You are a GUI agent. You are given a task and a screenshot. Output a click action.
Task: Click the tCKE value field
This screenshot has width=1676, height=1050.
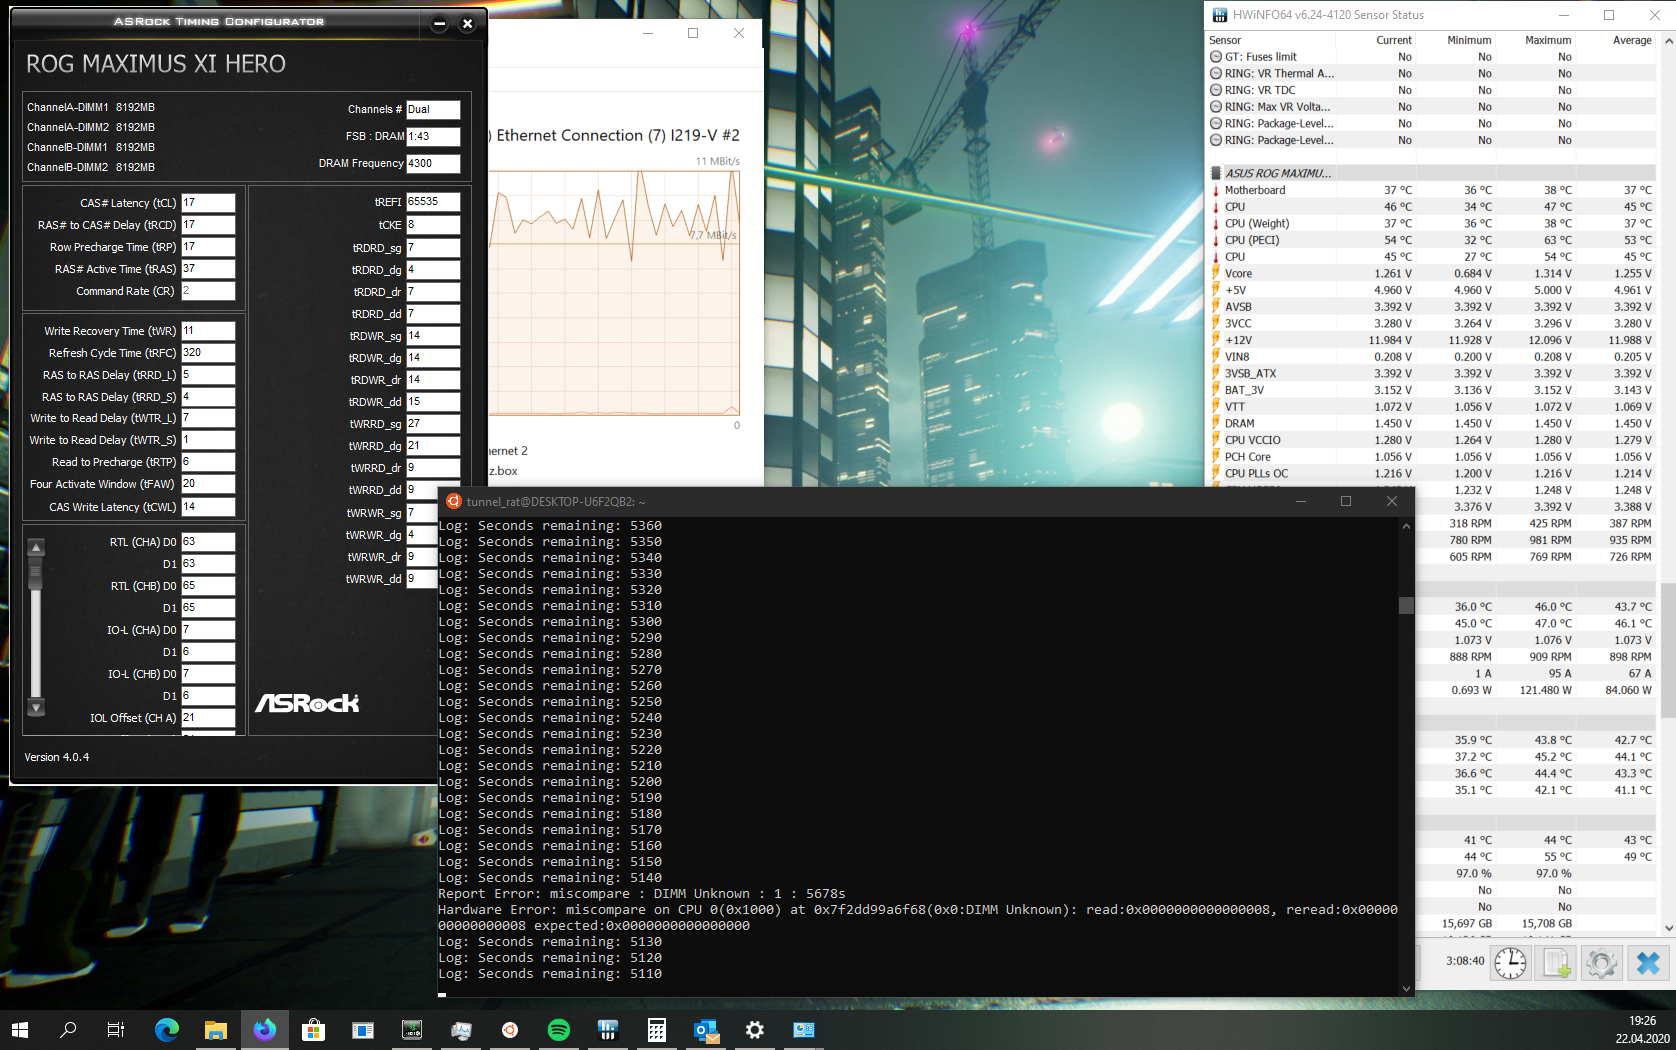coord(433,225)
